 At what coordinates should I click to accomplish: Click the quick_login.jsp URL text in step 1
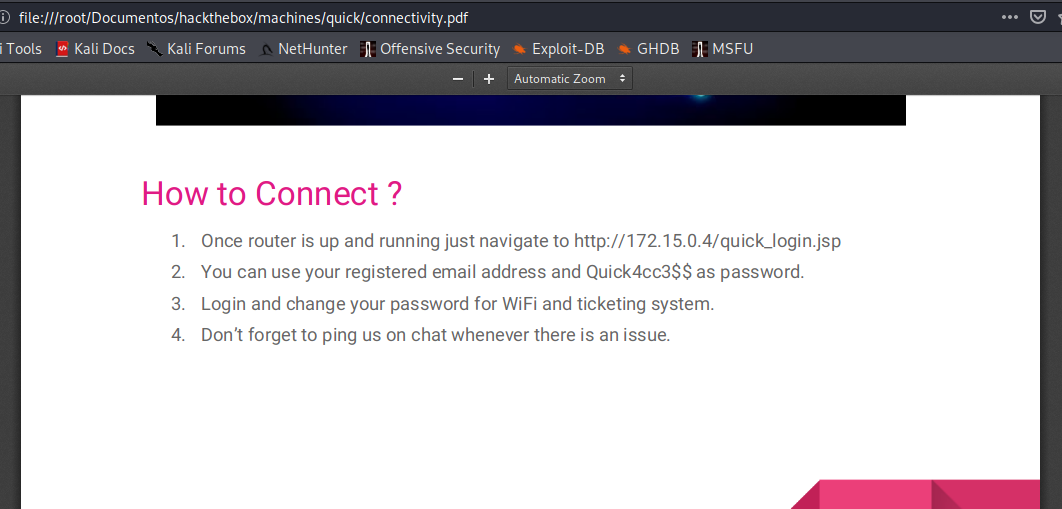point(714,241)
